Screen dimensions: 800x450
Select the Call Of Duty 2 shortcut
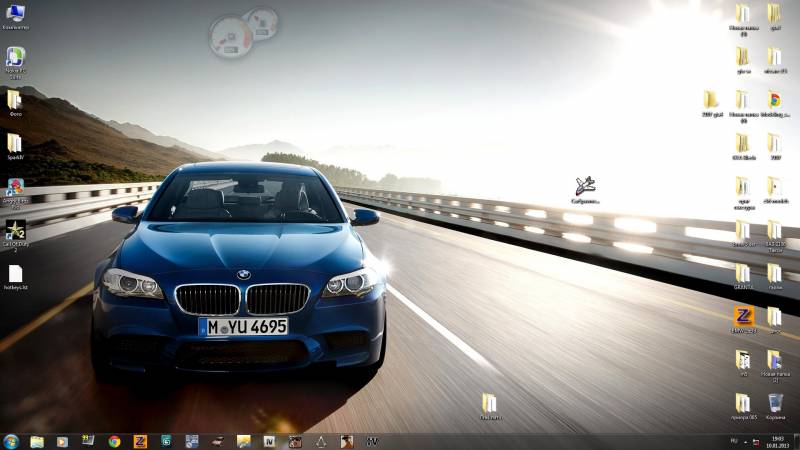tap(15, 236)
